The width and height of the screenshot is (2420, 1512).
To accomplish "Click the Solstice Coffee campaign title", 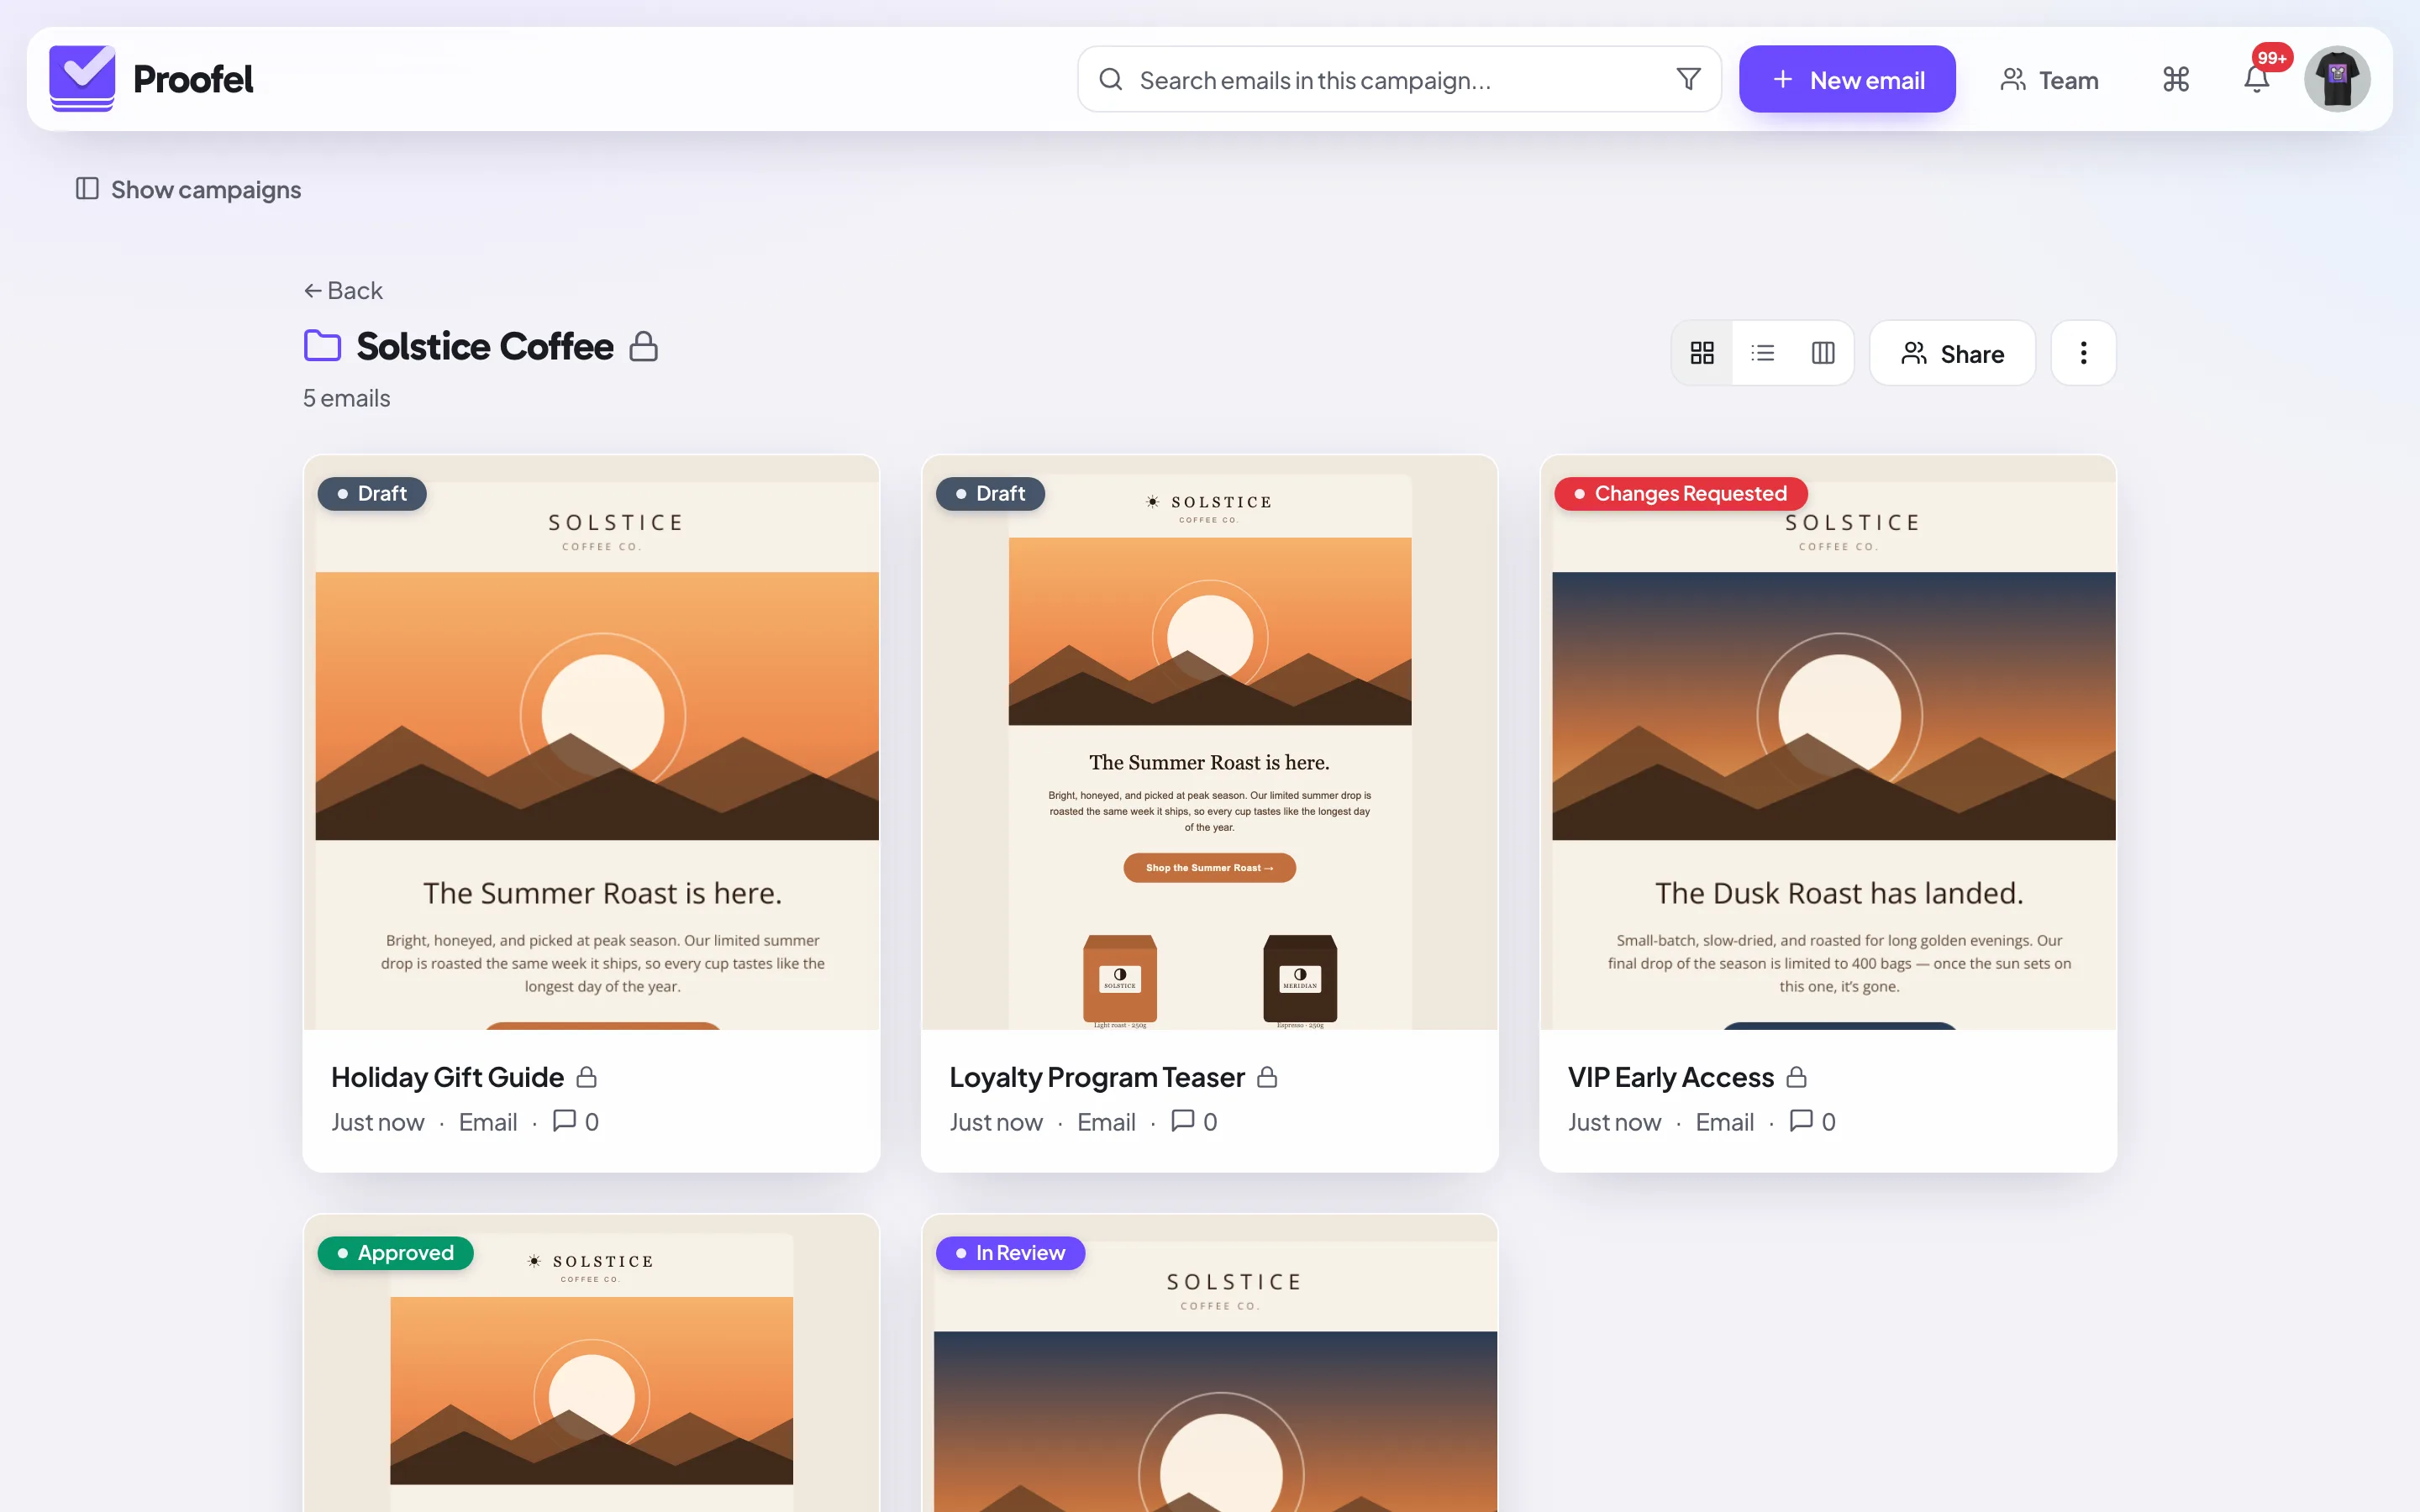I will [x=485, y=346].
